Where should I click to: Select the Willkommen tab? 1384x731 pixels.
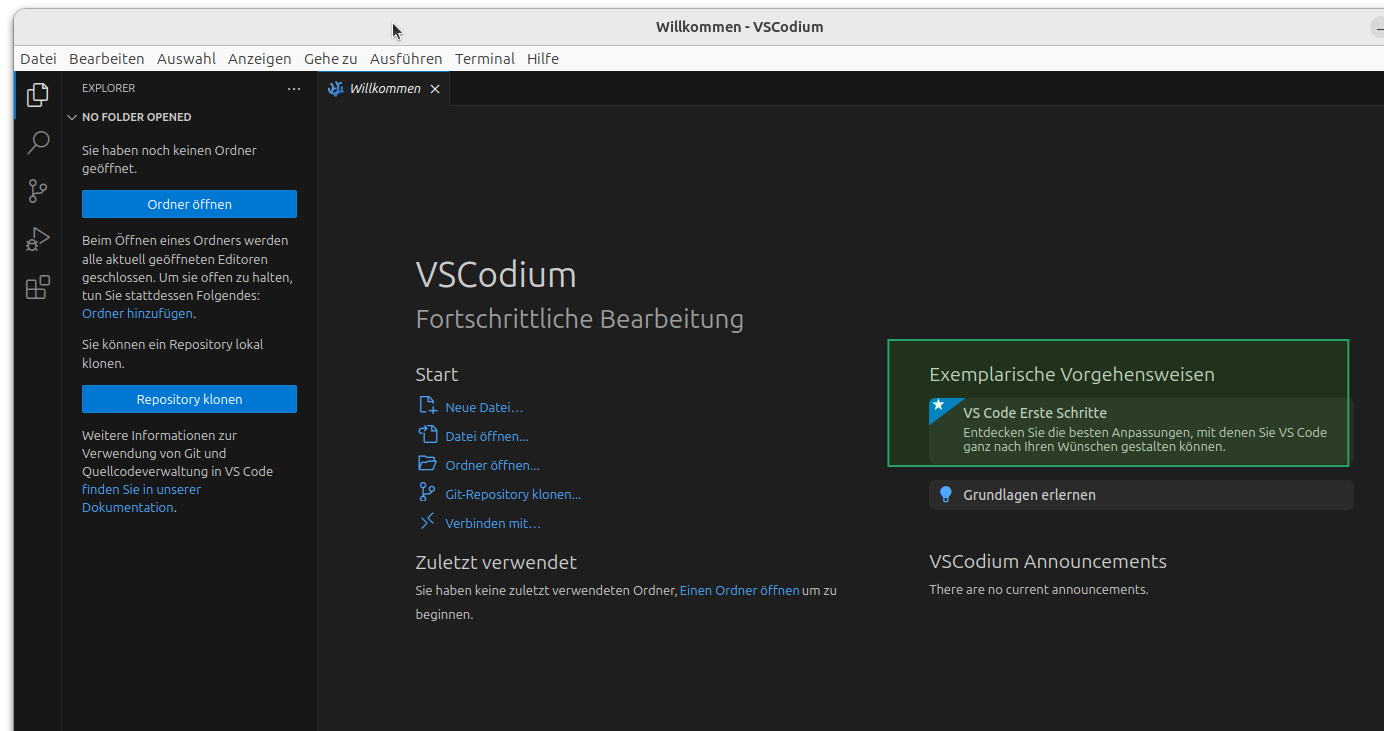(x=385, y=88)
